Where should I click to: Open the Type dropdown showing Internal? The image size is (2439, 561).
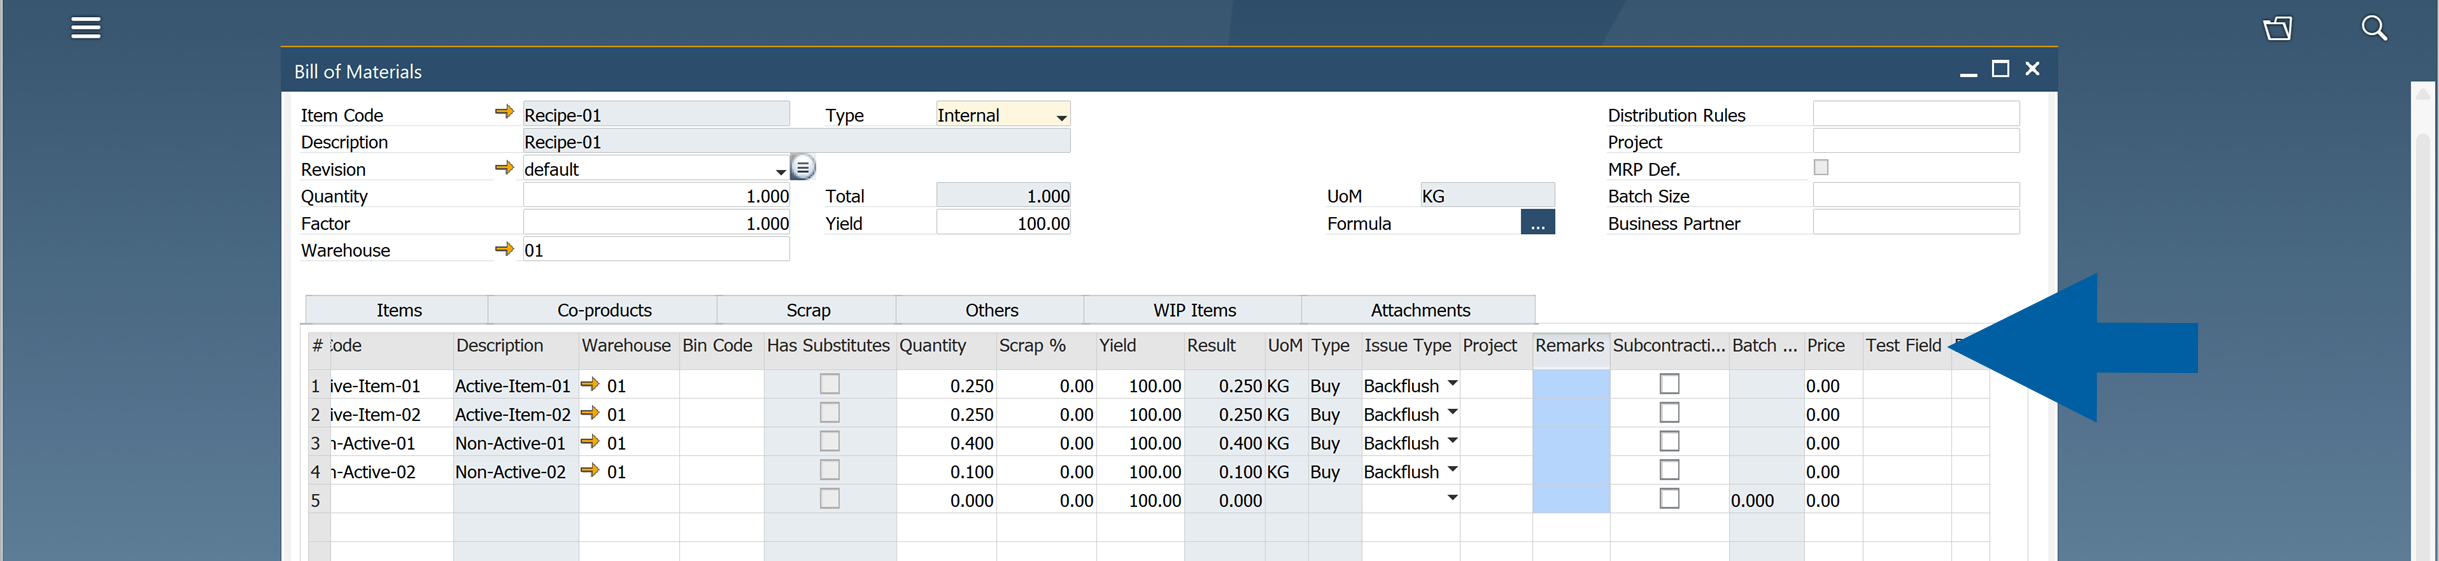[x=1003, y=114]
